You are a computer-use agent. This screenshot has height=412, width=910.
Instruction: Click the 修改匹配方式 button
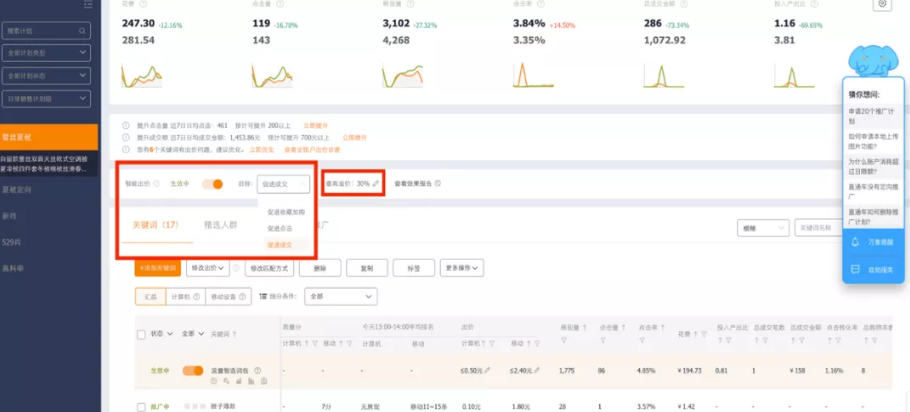(x=269, y=269)
